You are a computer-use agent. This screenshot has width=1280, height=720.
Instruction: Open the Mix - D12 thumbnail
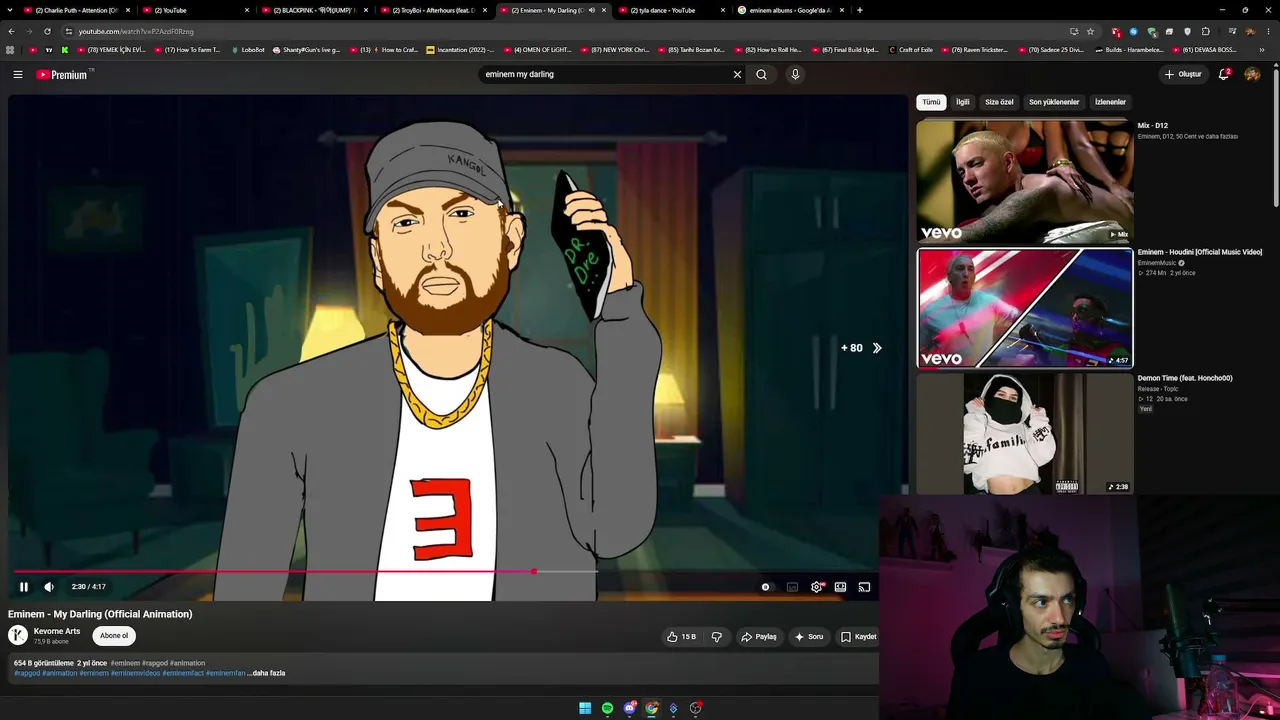1025,181
